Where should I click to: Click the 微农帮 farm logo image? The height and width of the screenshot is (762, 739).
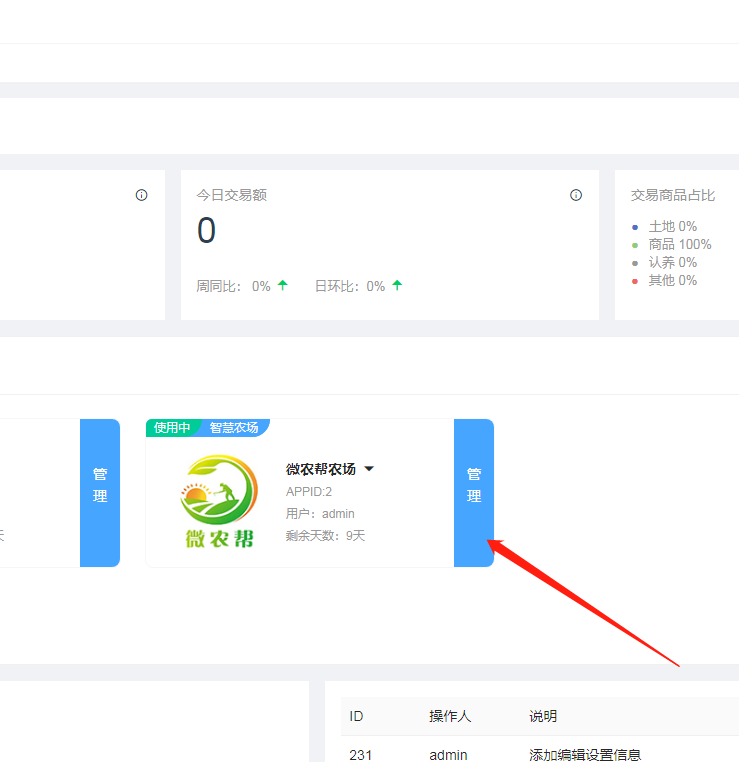tap(219, 501)
